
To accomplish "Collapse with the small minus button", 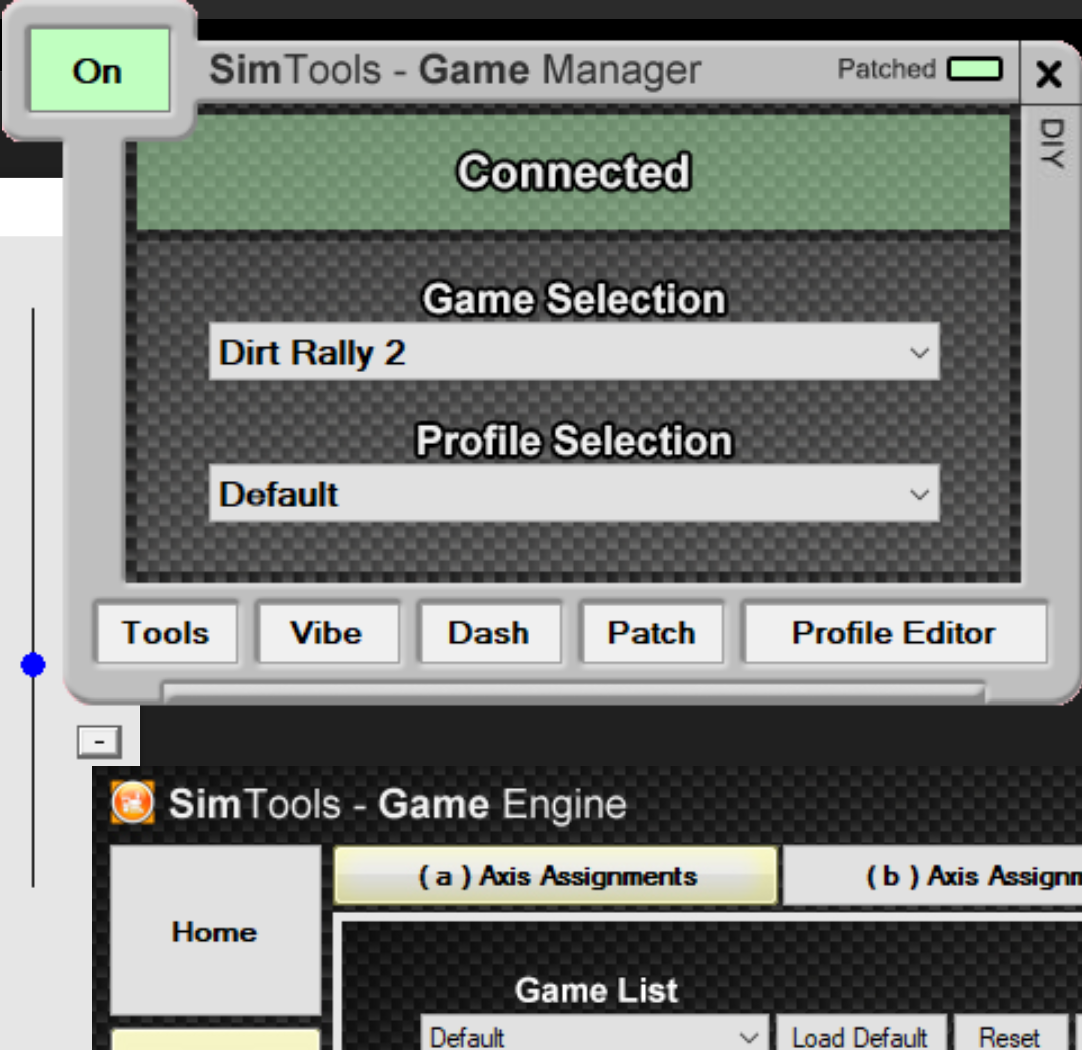I will click(99, 742).
